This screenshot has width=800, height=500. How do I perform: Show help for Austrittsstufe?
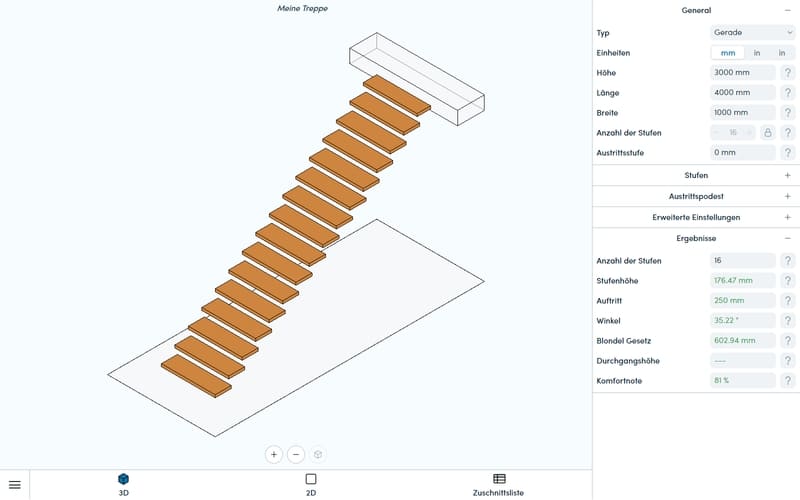[x=788, y=152]
